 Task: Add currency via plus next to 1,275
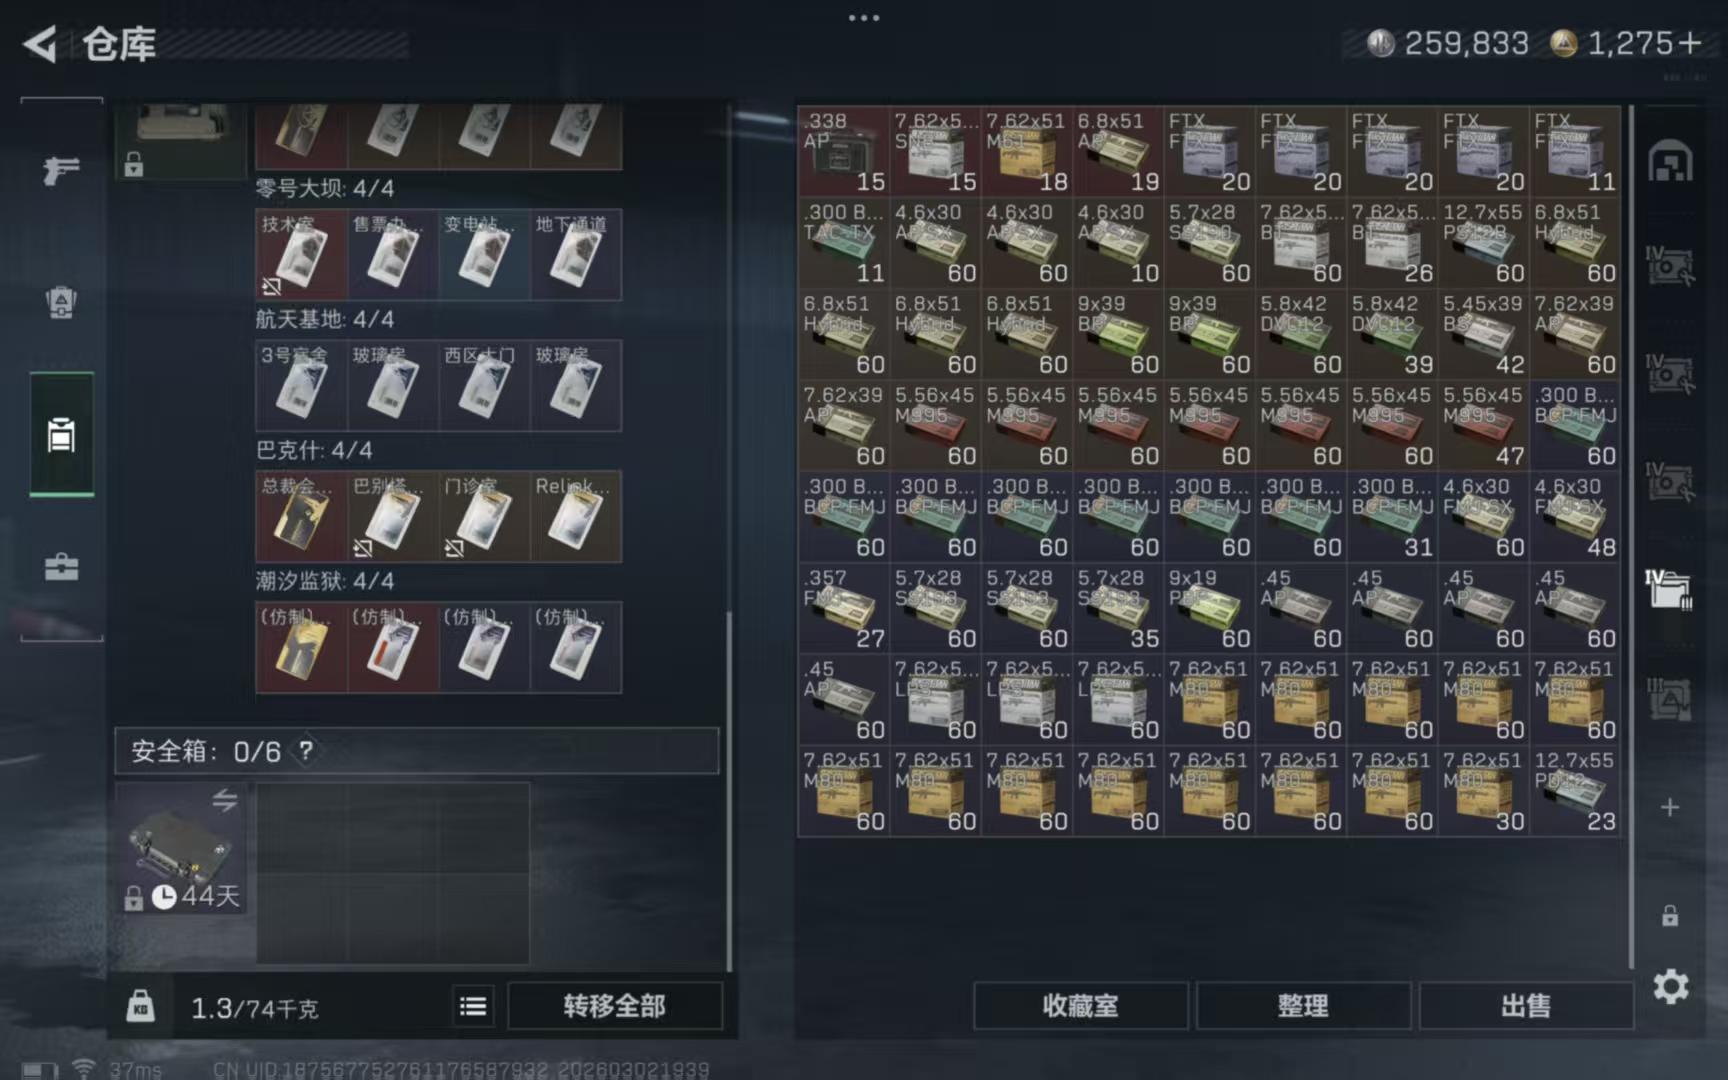1690,43
